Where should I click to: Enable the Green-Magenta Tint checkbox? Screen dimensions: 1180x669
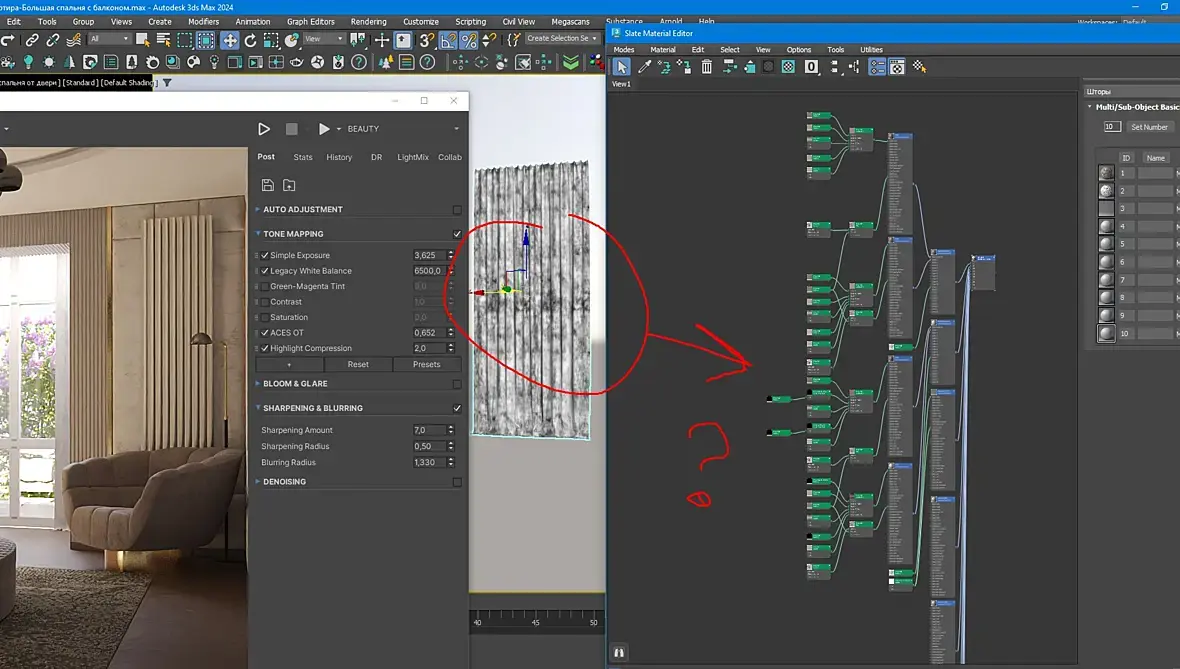pyautogui.click(x=265, y=286)
